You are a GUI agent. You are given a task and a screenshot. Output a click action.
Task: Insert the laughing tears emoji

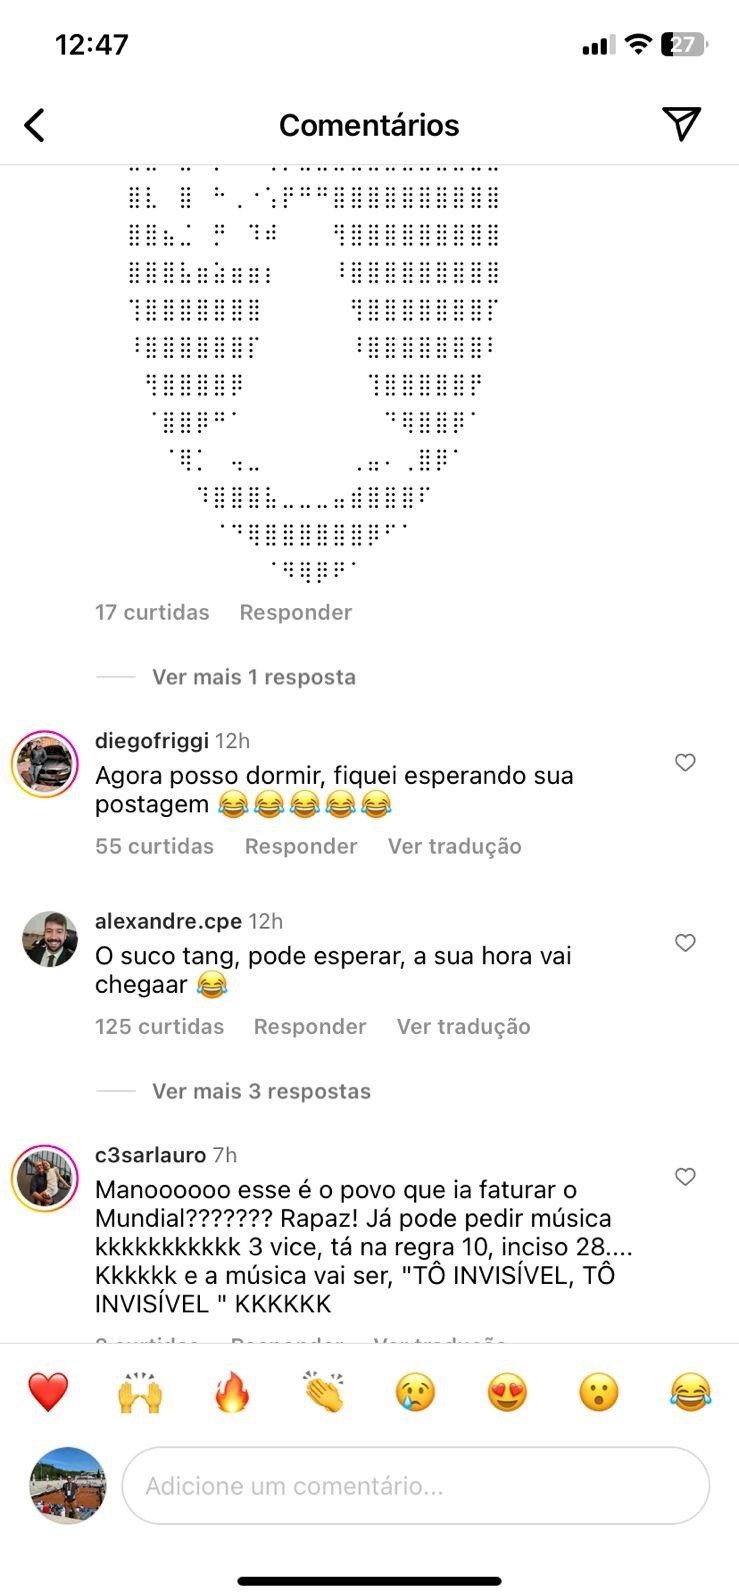click(691, 1392)
